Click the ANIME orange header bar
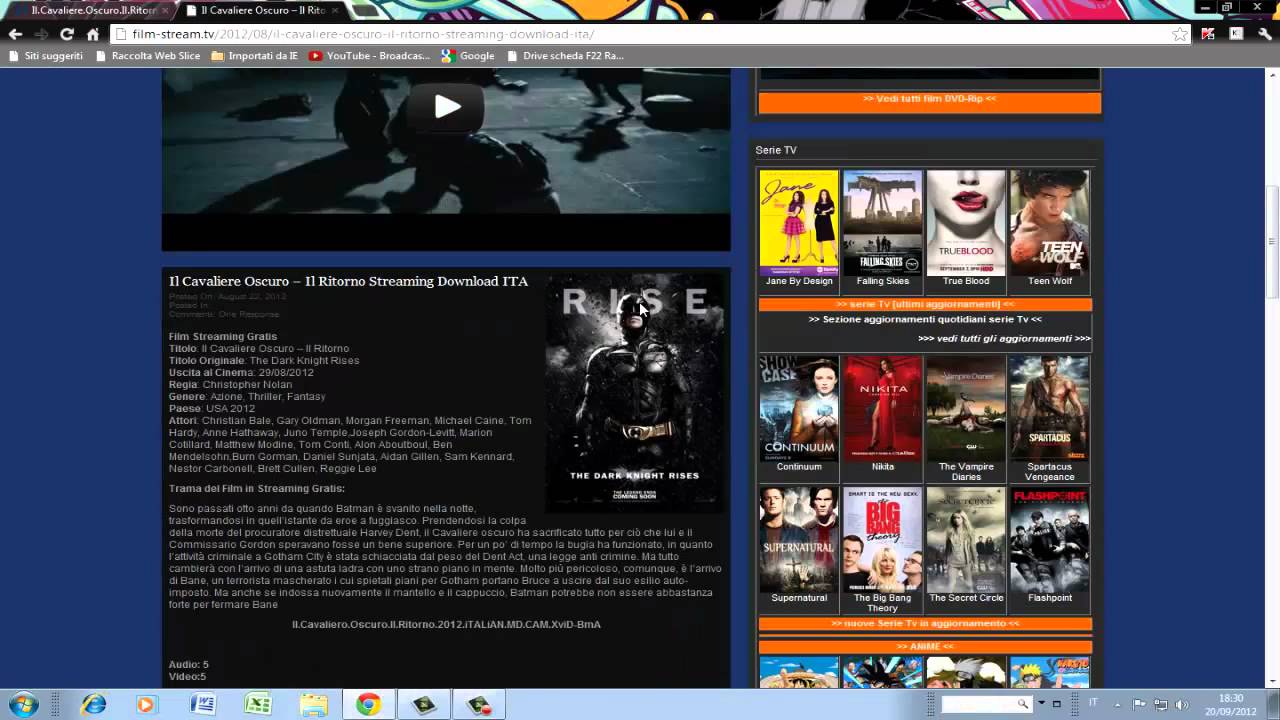Image resolution: width=1280 pixels, height=720 pixels. point(925,647)
